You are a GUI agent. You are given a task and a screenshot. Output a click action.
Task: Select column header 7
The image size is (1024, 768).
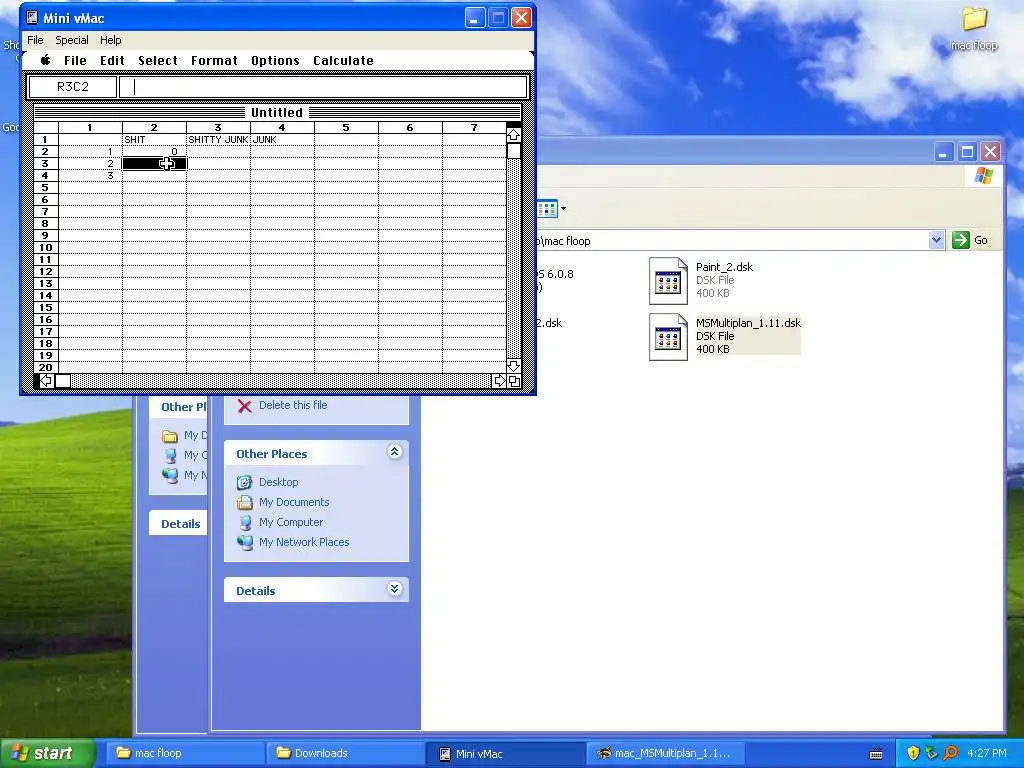click(x=474, y=128)
